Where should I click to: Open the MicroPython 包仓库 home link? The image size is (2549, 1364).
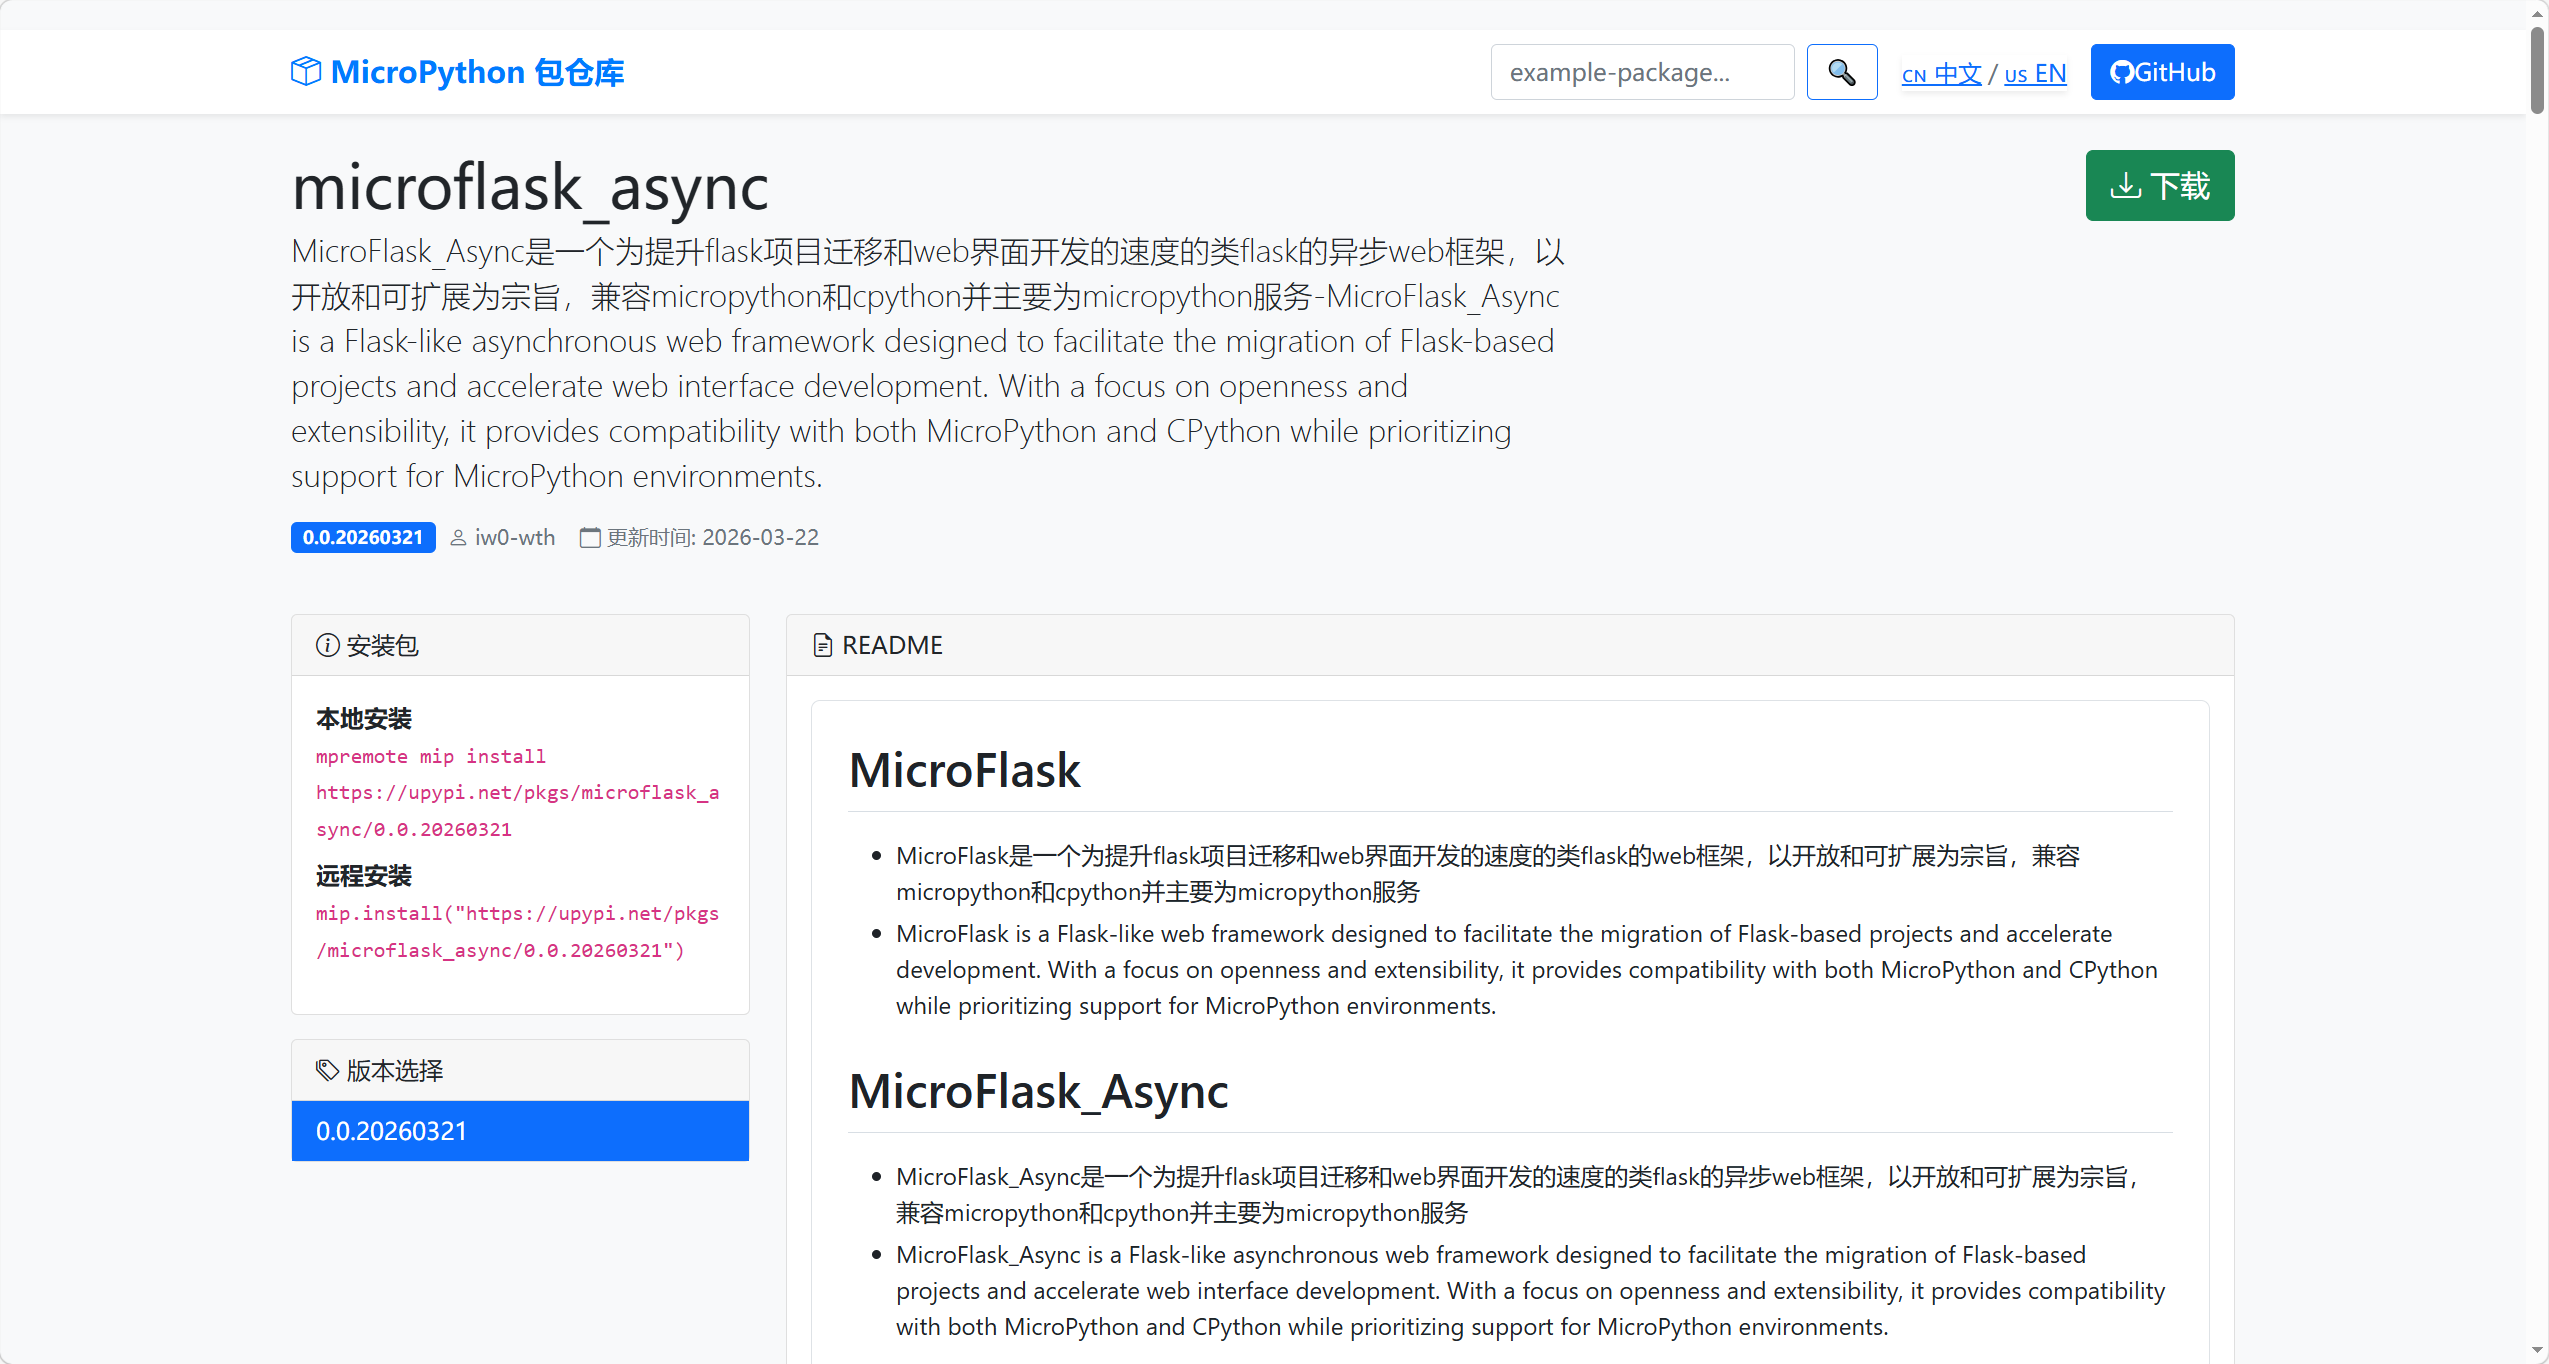[x=458, y=72]
